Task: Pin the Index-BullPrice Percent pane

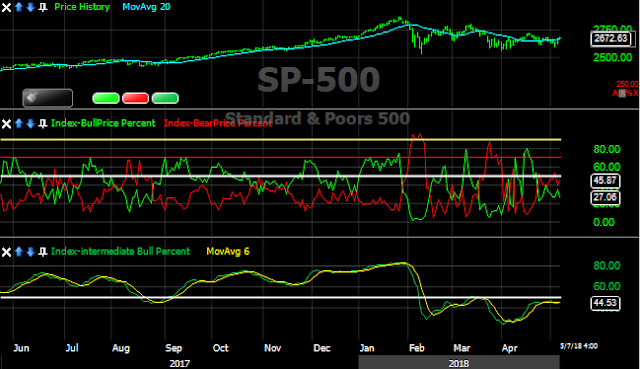Action: pos(42,123)
